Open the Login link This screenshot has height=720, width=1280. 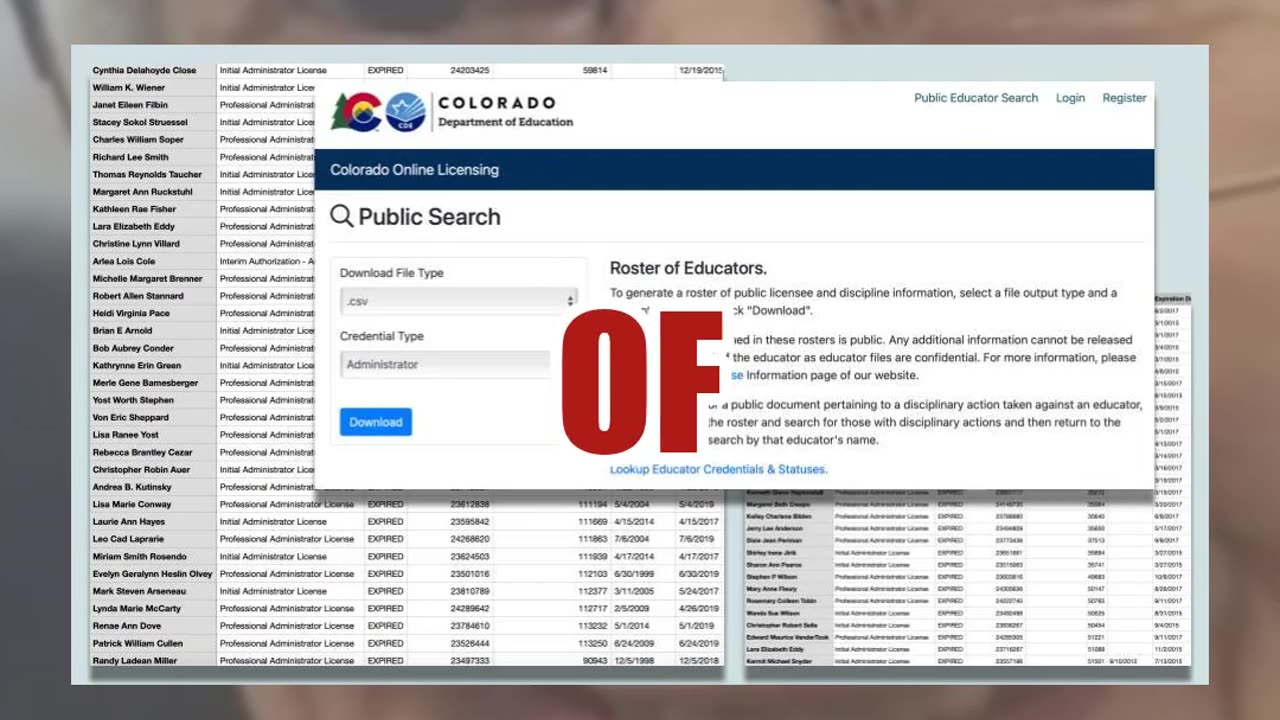click(1070, 98)
